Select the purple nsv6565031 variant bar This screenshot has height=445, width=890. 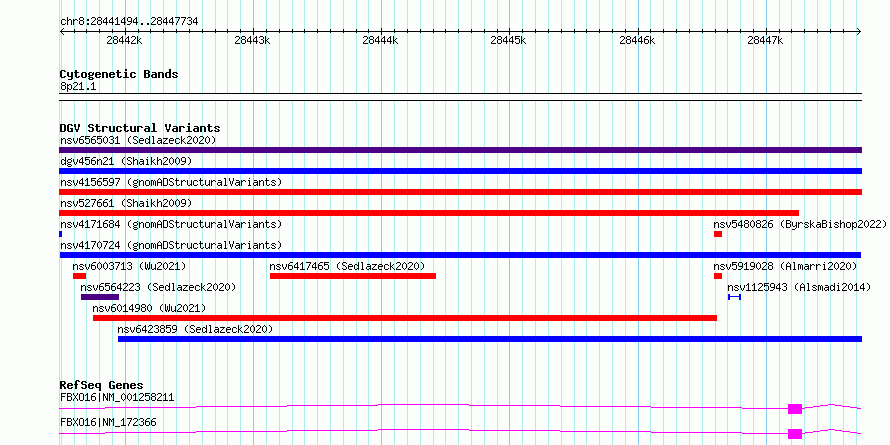click(x=460, y=150)
